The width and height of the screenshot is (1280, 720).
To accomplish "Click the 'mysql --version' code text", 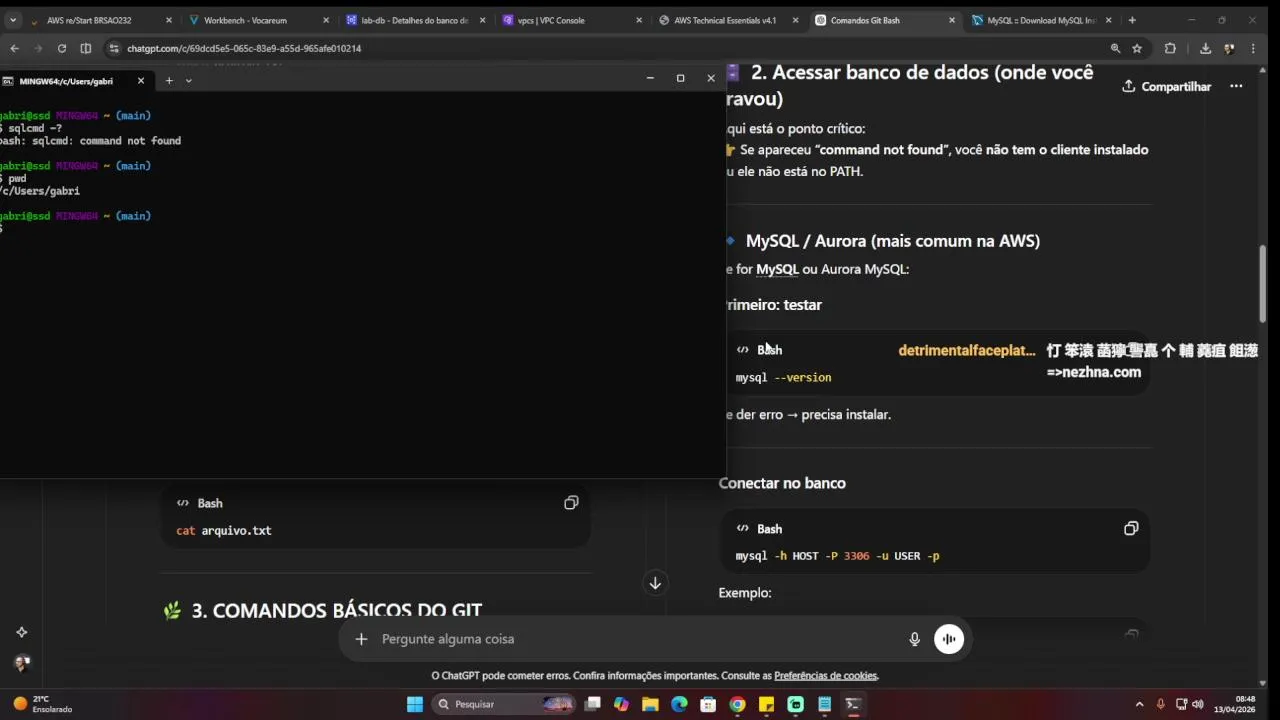I will pyautogui.click(x=783, y=377).
